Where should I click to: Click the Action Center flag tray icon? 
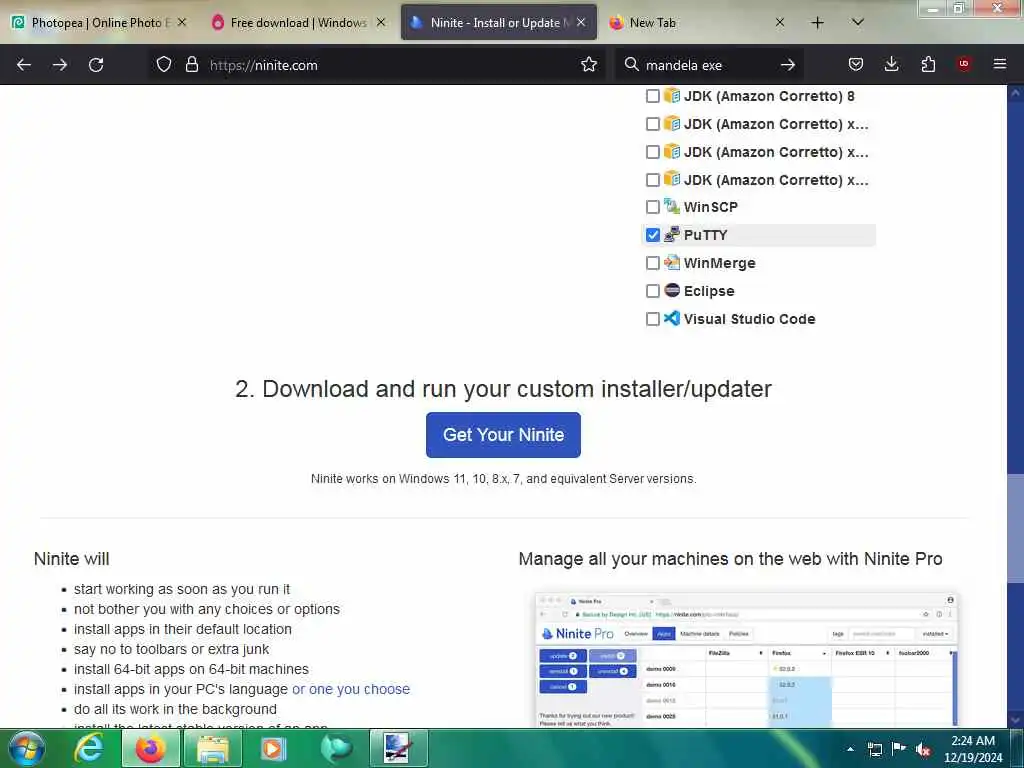click(x=899, y=749)
